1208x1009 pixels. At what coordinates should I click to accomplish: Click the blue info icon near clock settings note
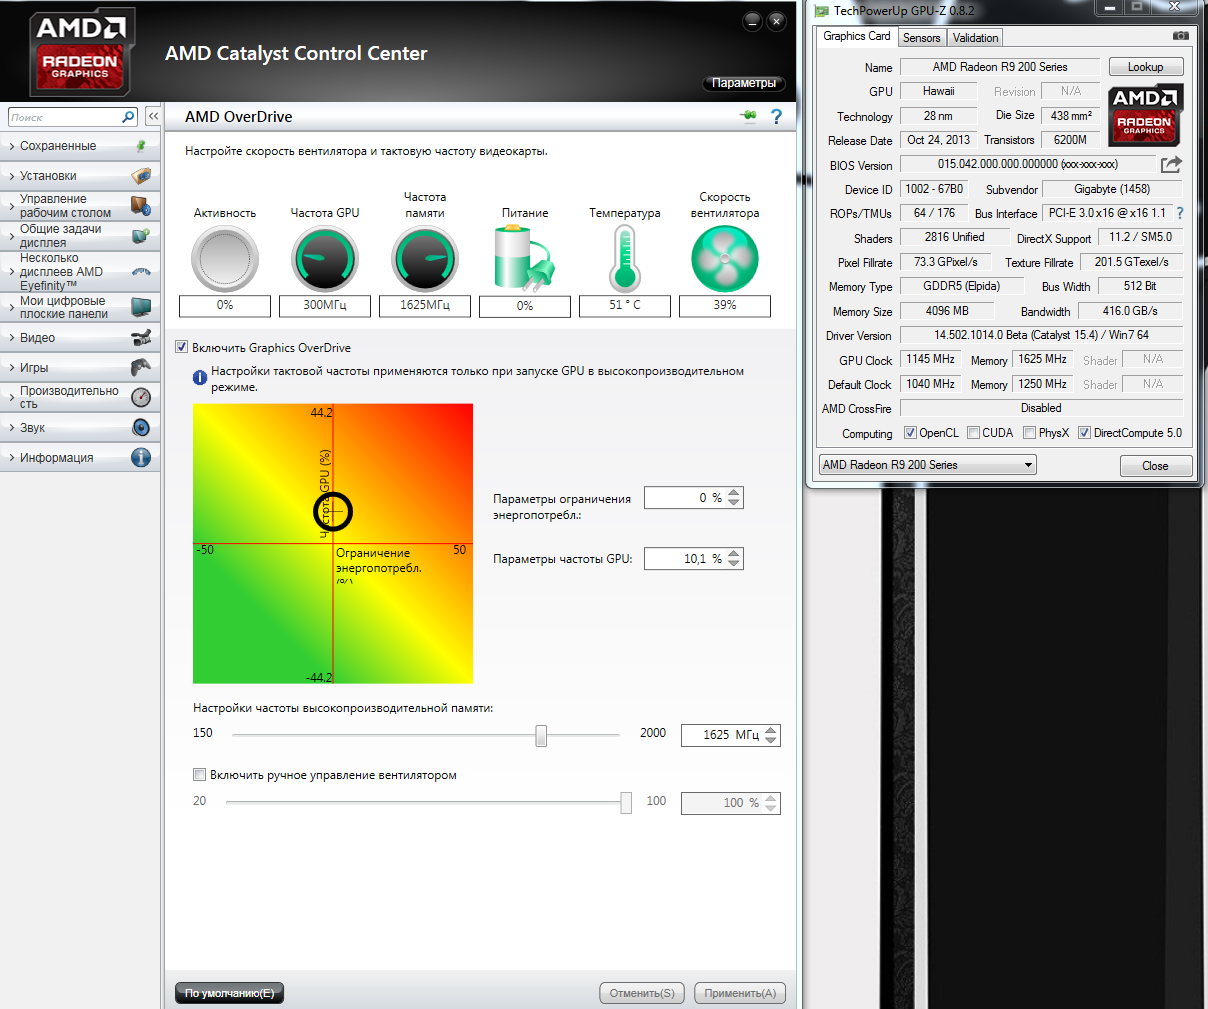pyautogui.click(x=200, y=378)
